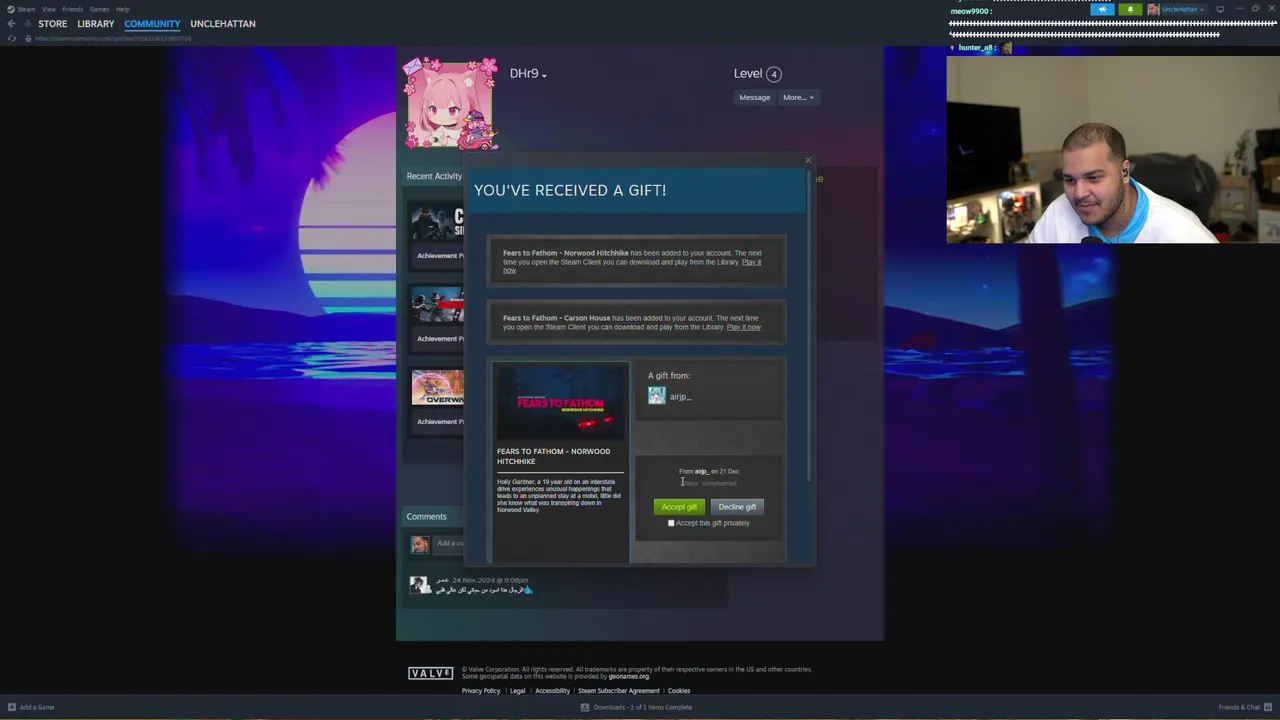
Task: Open Downloads - 1 of 1 Items Complete
Action: [x=643, y=707]
